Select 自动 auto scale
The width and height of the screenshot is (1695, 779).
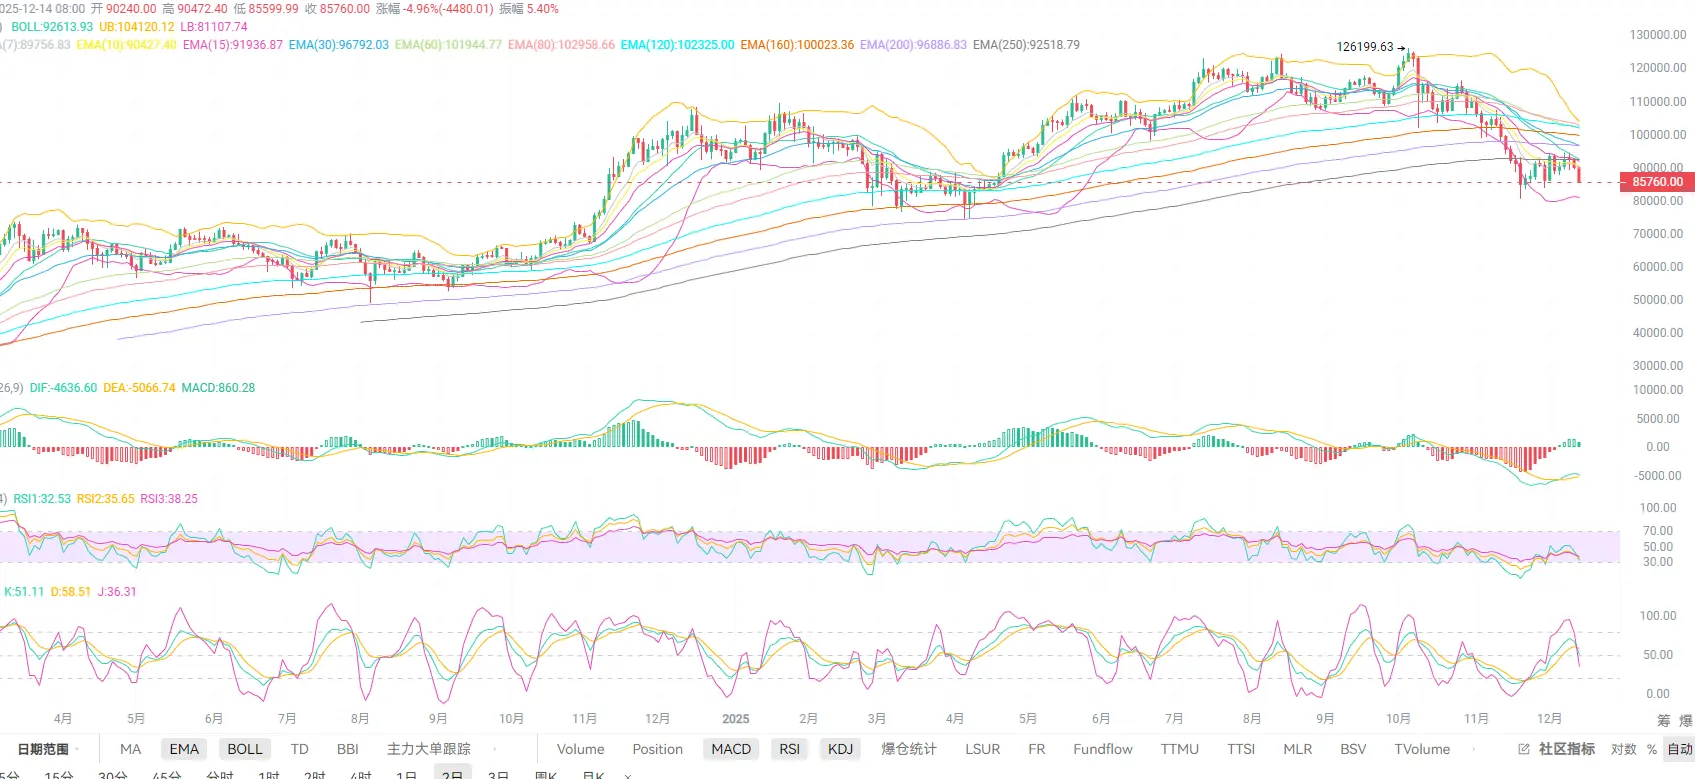1680,749
